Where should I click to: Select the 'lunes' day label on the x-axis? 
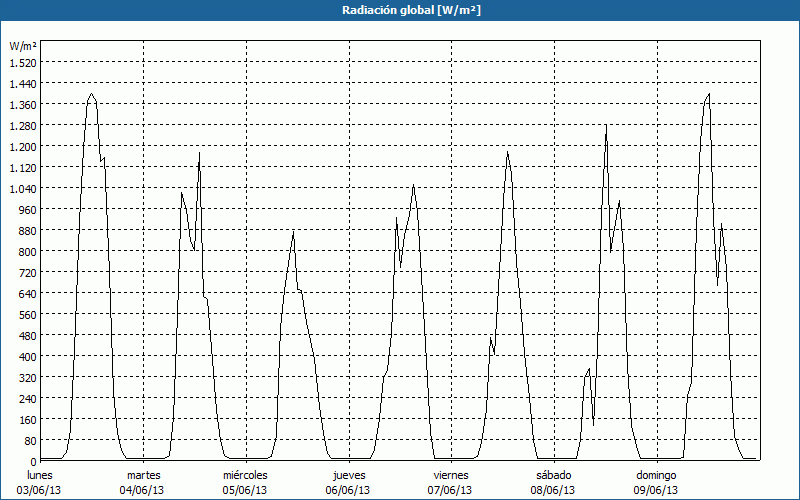coord(41,474)
